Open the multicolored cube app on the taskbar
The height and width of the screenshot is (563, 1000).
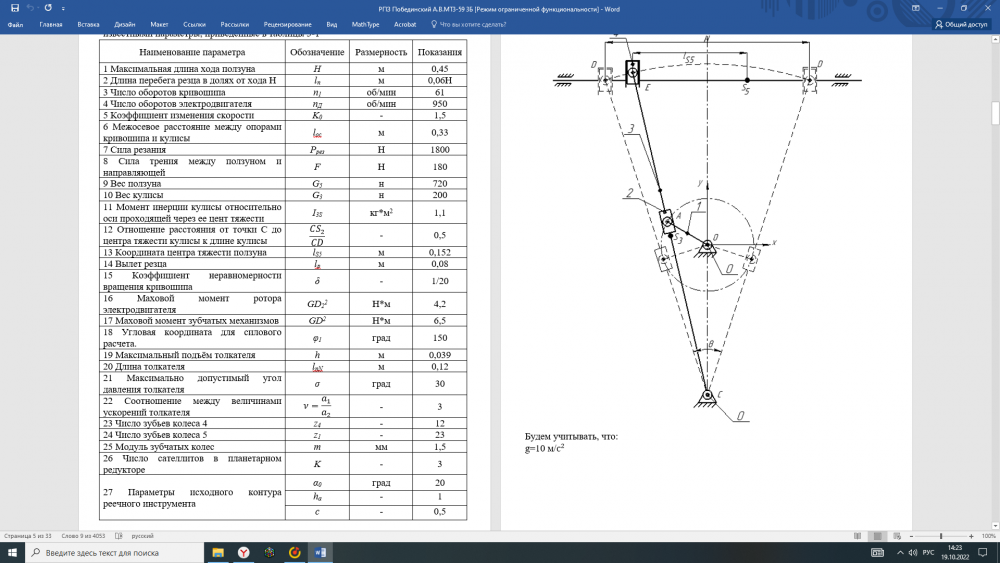[269, 552]
